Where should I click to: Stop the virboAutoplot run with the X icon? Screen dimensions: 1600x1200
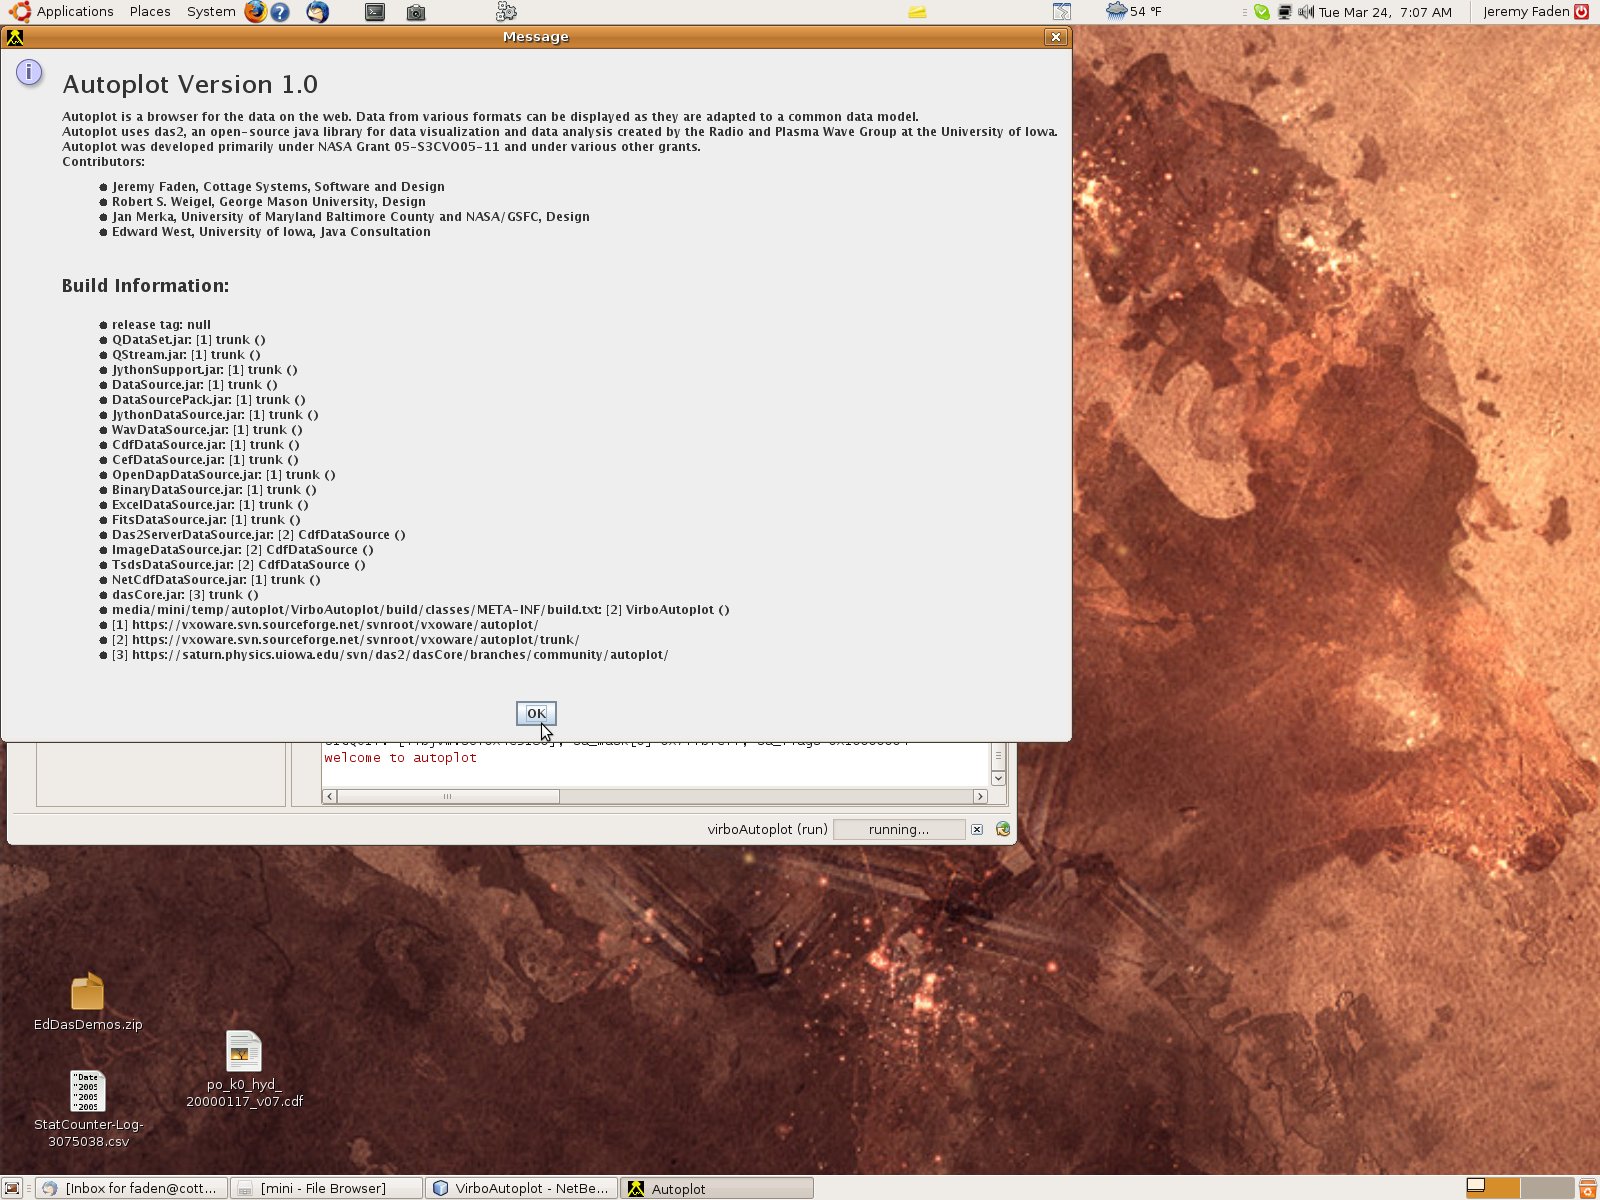[x=977, y=829]
